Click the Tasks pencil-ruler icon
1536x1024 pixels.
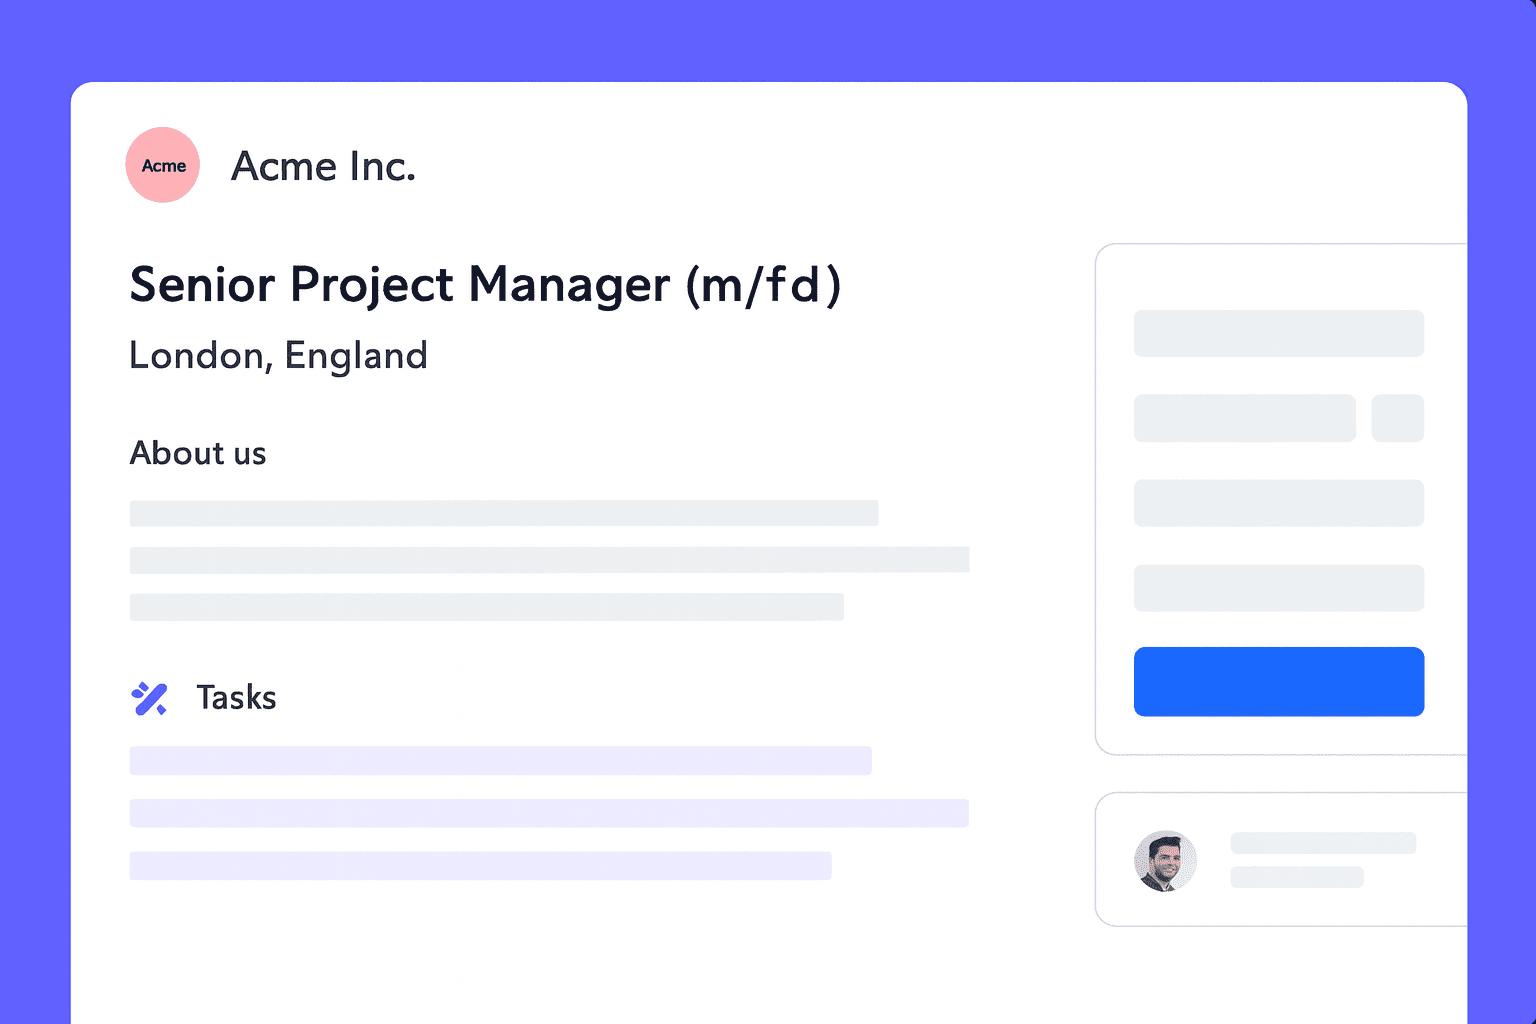(x=149, y=698)
